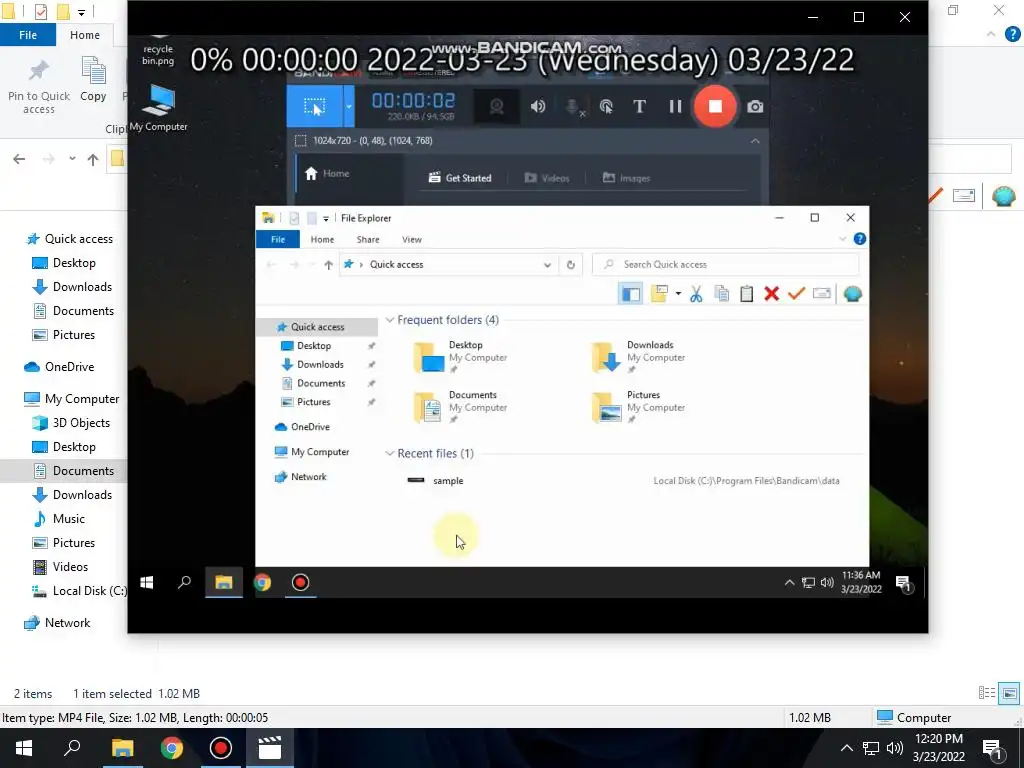Select OneDrive in background Explorer navigation pane
Screen dimensions: 1024x768
coord(59,367)
